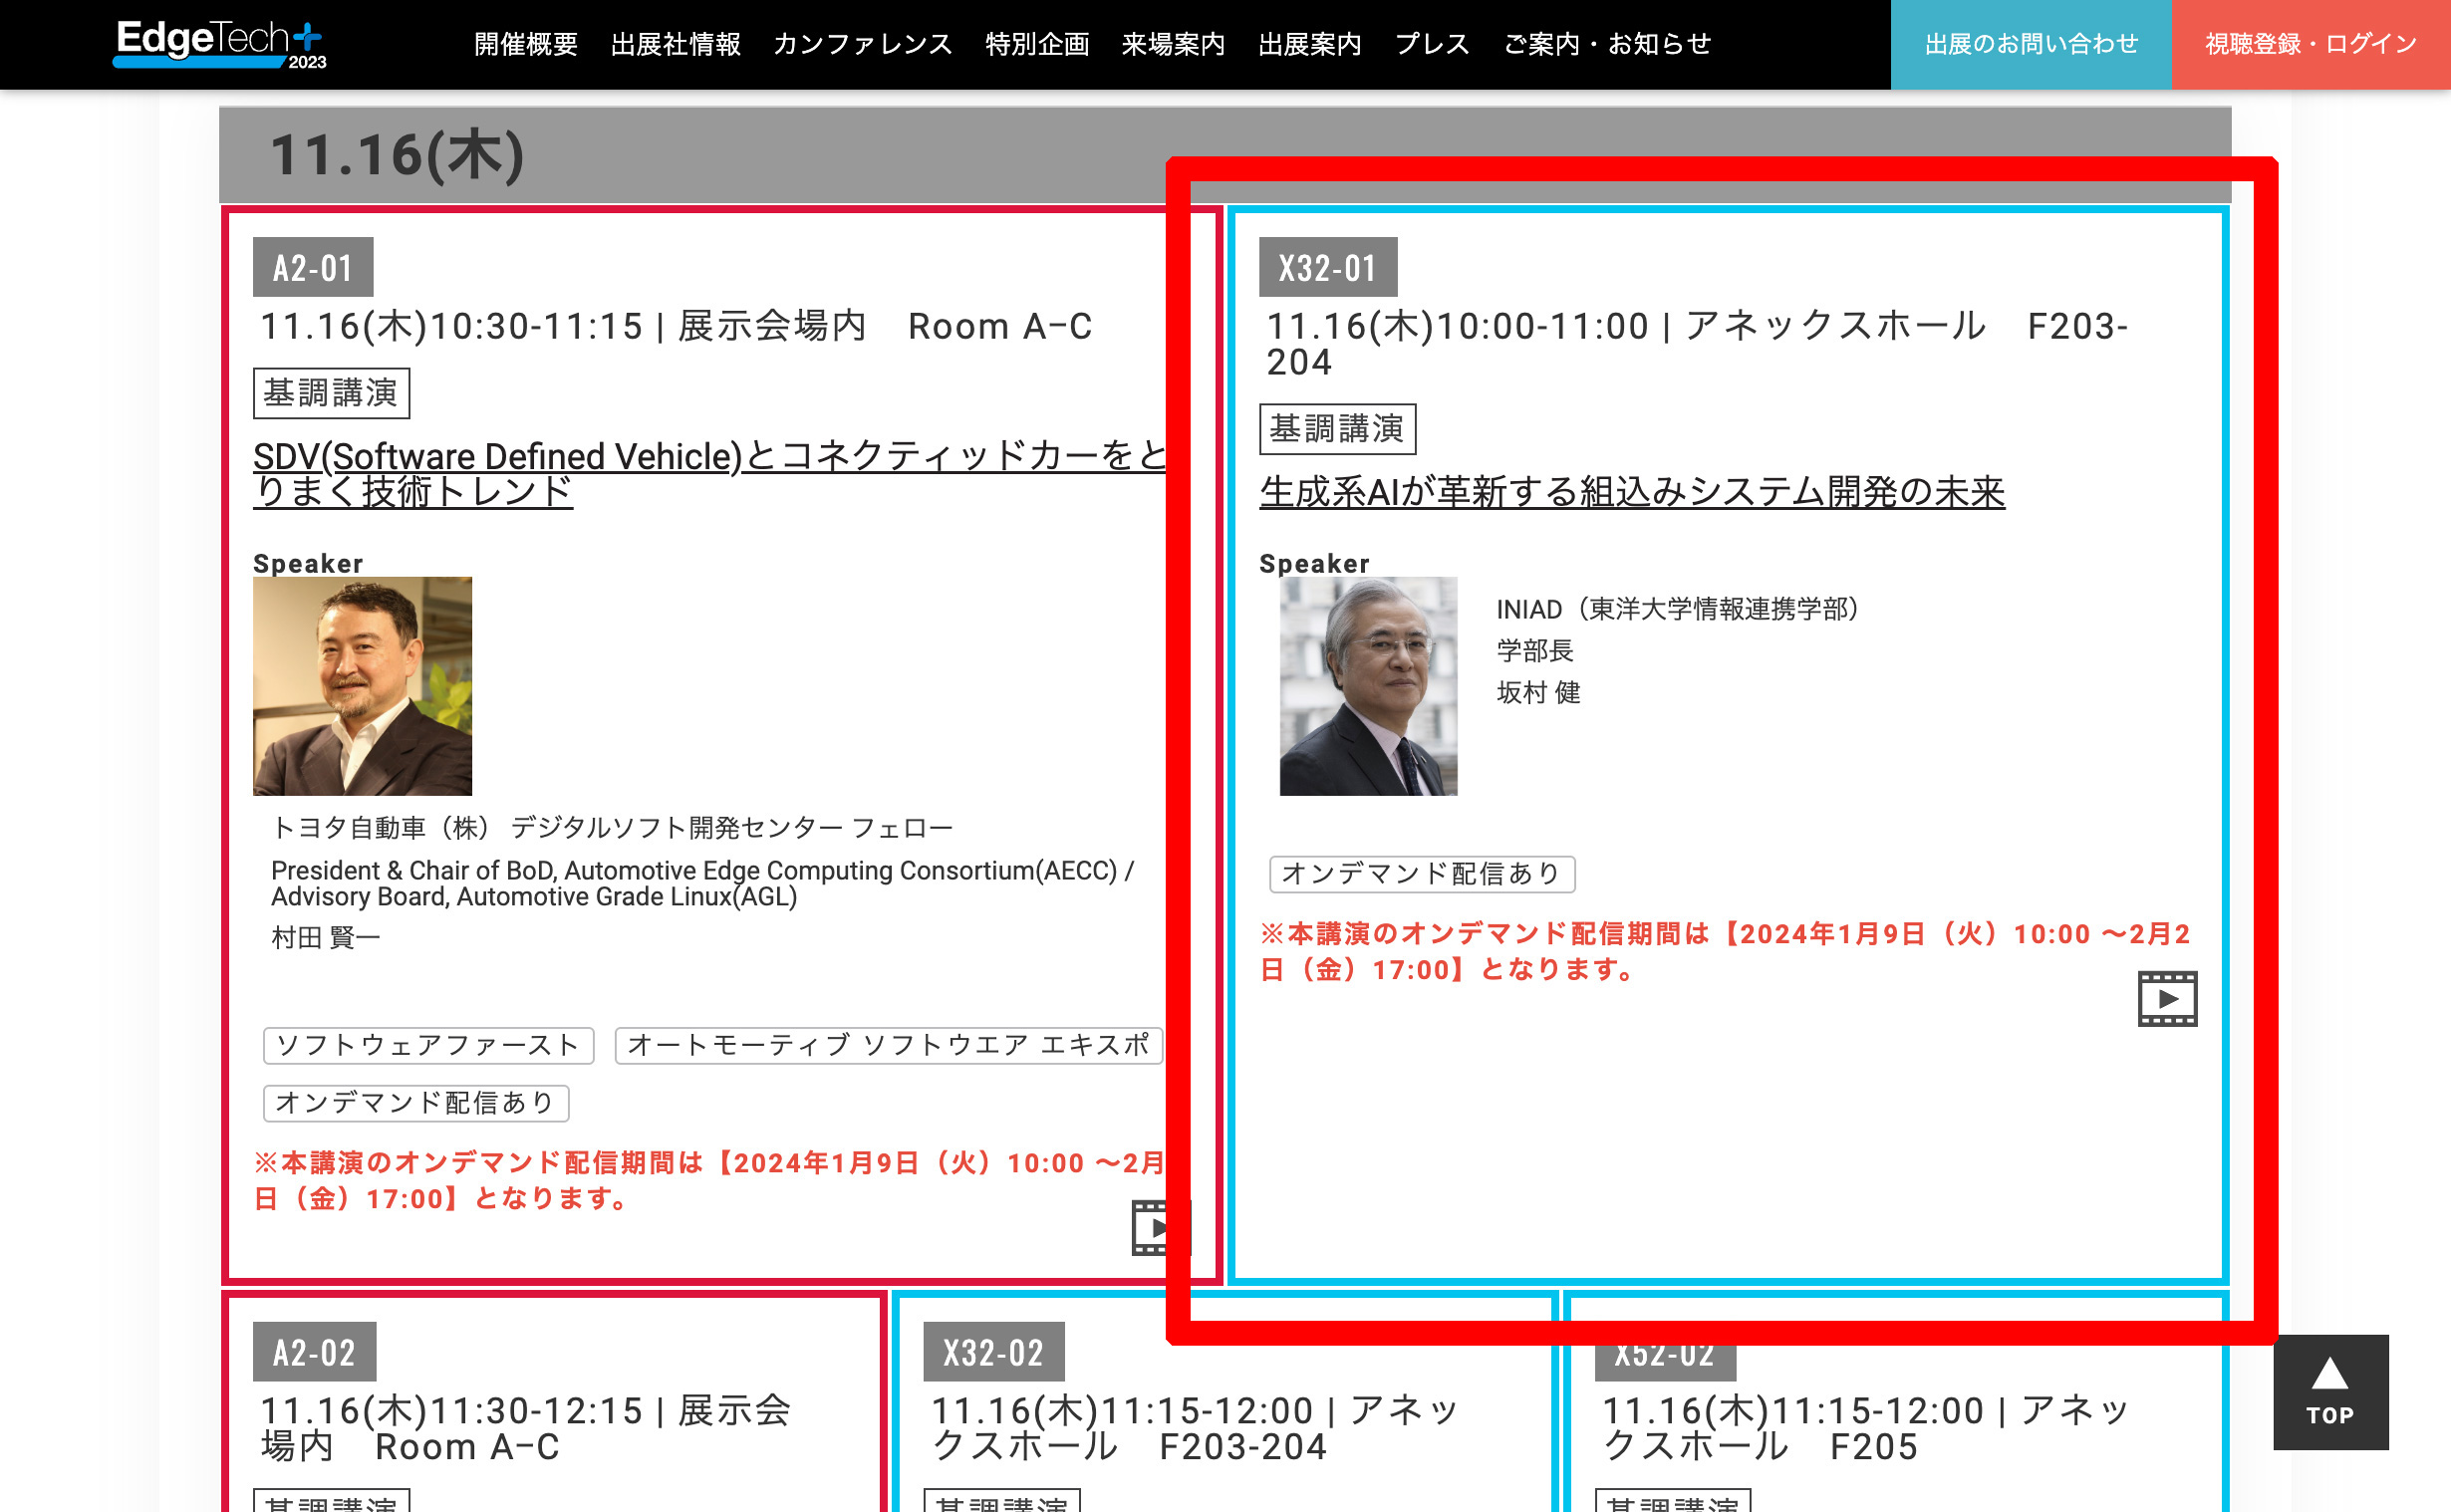Screen dimensions: 2451x1512
Task: Open the ご案内・お知らせ menu
Action: [1607, 44]
